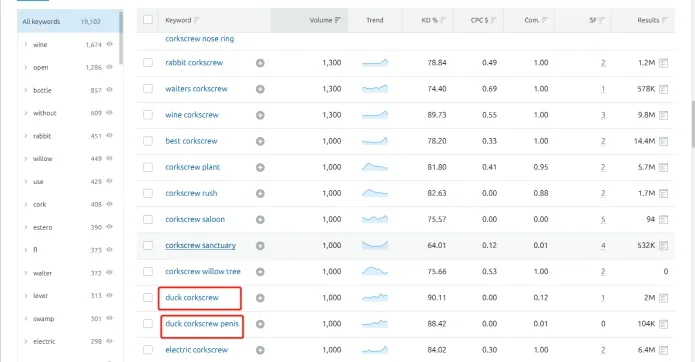Add electric corkscrew via plus icon
695x362 pixels.
click(260, 350)
